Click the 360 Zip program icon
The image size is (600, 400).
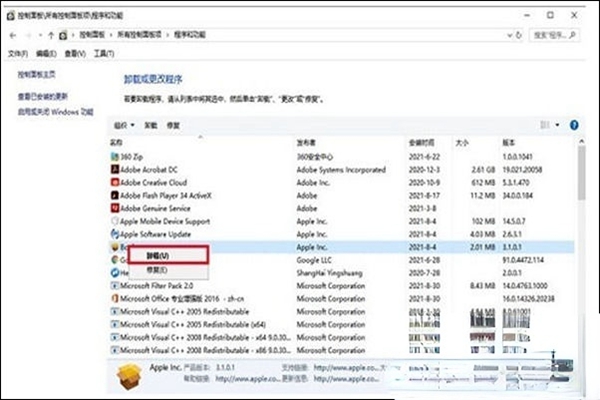tap(114, 157)
